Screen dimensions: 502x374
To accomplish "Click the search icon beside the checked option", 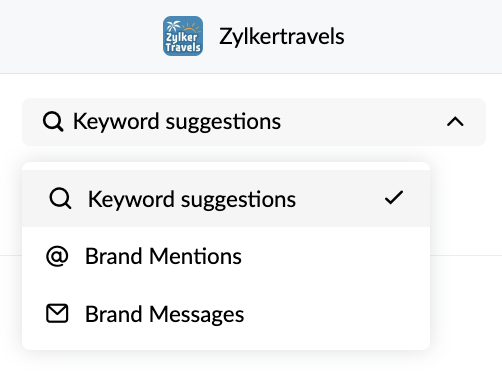I will 60,199.
